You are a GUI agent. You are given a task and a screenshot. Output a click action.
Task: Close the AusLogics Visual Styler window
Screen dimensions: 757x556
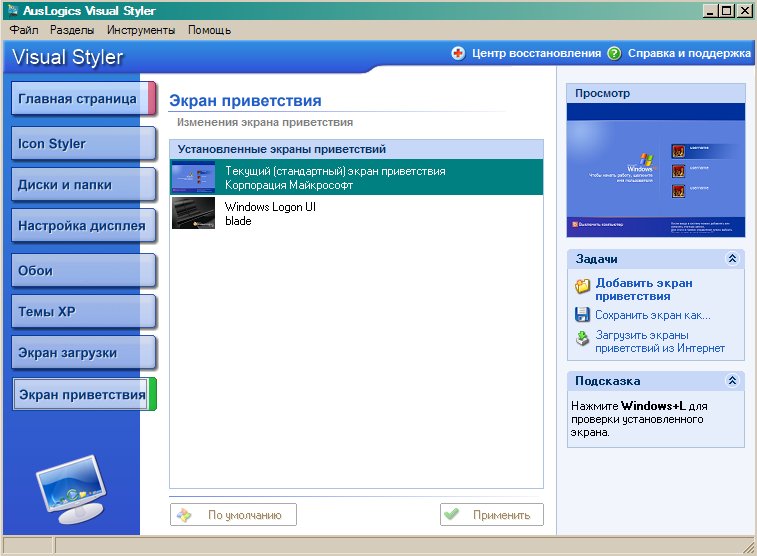[x=743, y=11]
